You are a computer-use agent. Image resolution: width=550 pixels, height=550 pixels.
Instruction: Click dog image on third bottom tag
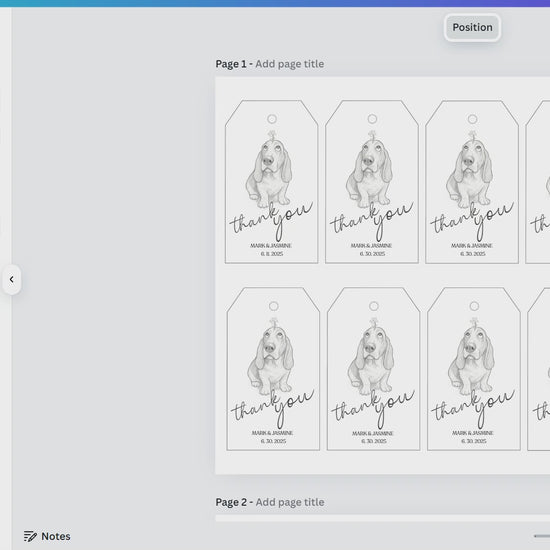coord(471,357)
